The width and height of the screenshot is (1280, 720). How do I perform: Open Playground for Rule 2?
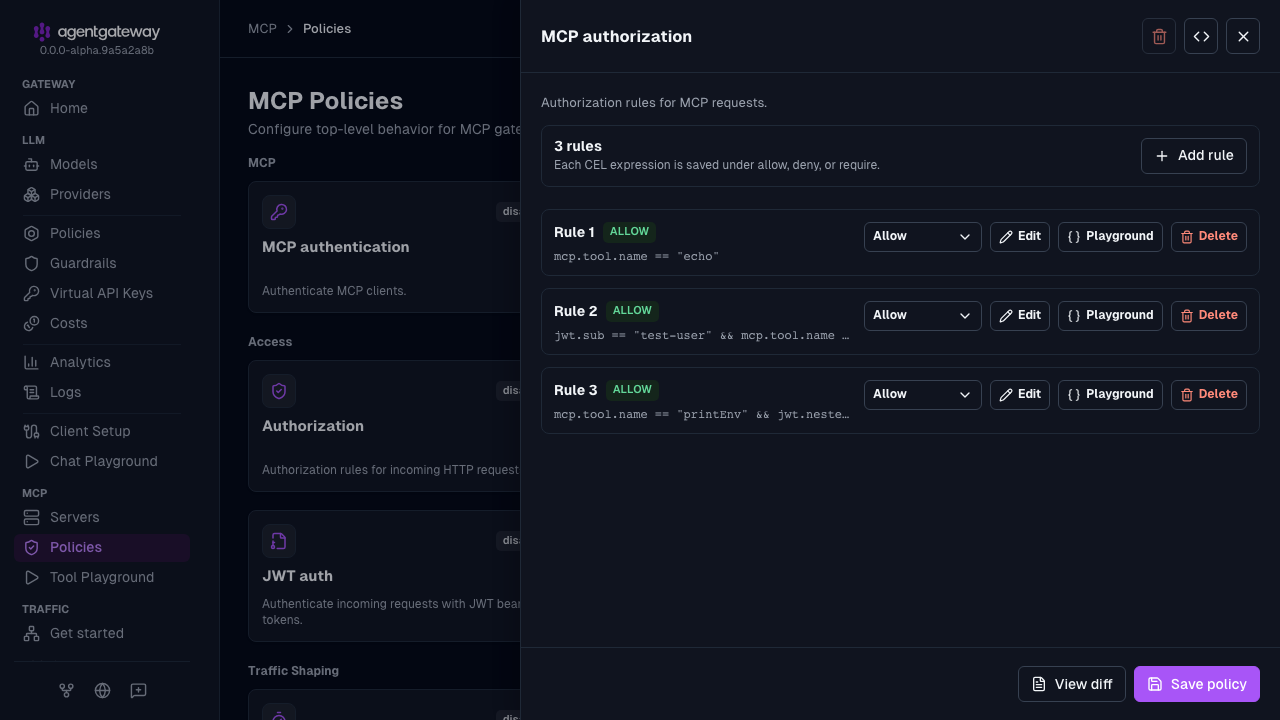pos(1110,315)
